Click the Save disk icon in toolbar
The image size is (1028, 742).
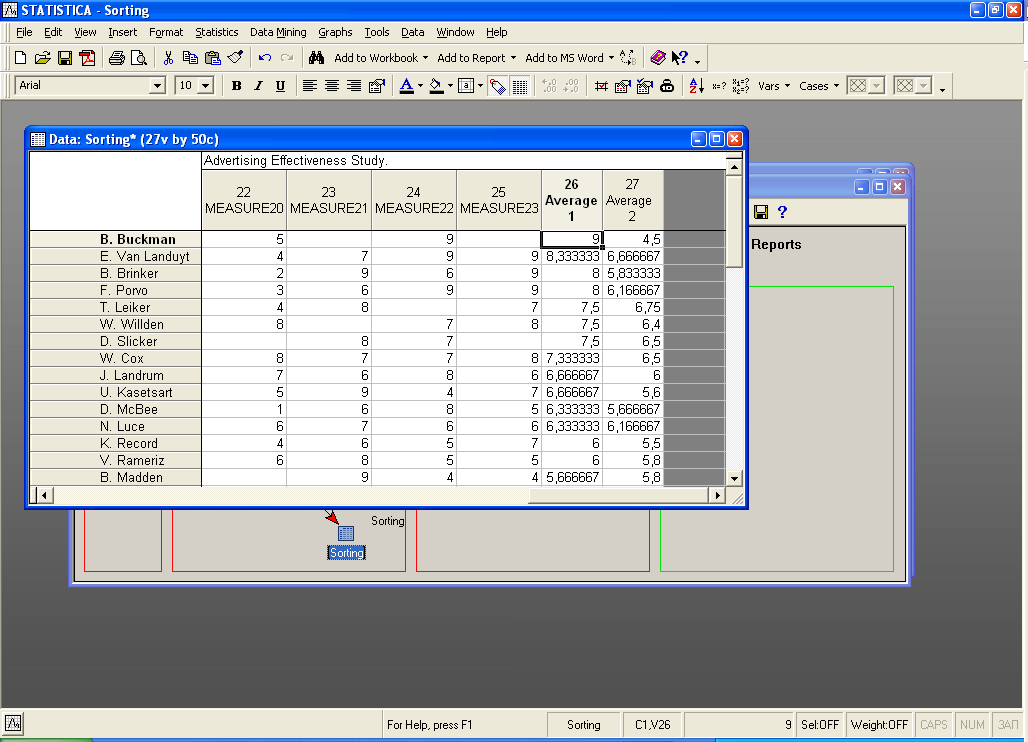point(64,58)
